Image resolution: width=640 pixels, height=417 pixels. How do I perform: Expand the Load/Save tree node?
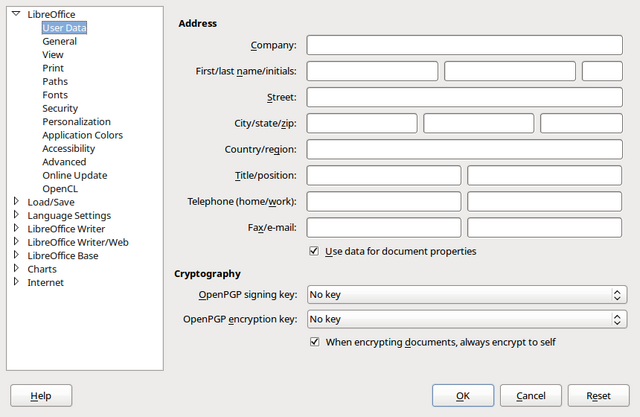16,201
